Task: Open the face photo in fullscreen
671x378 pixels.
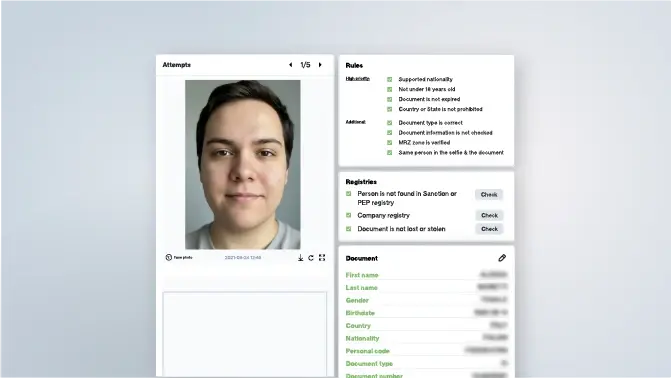Action: tap(322, 257)
